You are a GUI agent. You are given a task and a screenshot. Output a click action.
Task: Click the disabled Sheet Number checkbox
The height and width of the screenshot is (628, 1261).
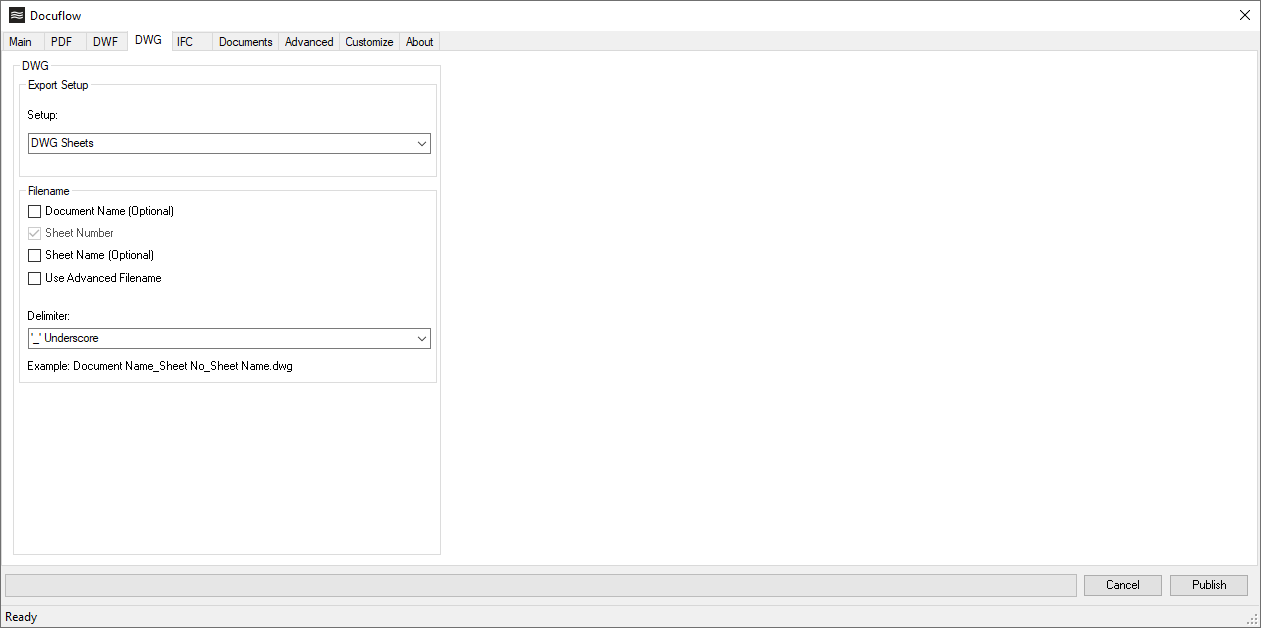[x=34, y=233]
